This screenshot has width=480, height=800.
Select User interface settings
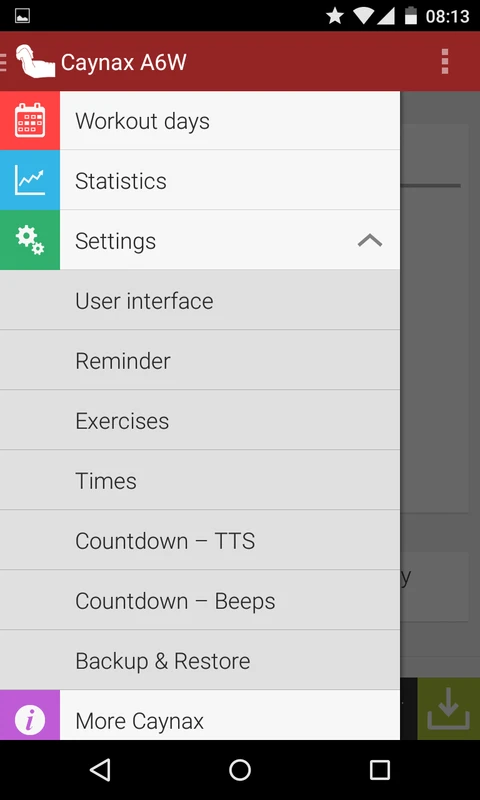tap(200, 300)
